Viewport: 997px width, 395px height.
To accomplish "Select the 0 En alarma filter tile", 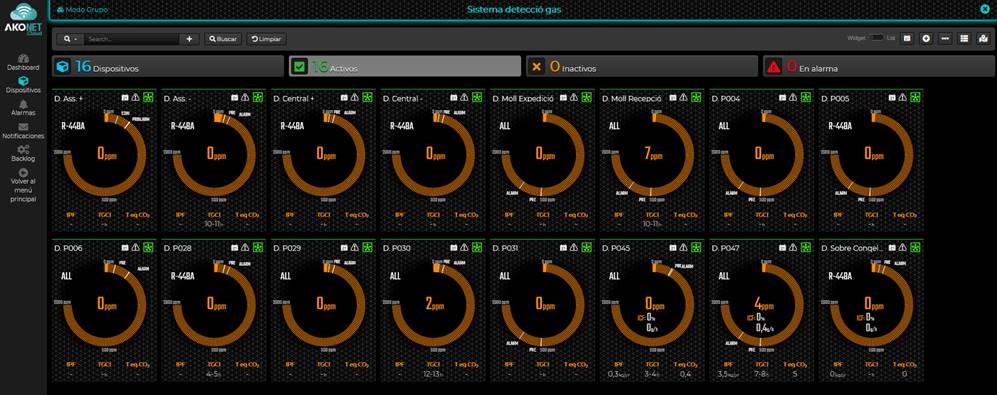I will click(879, 66).
